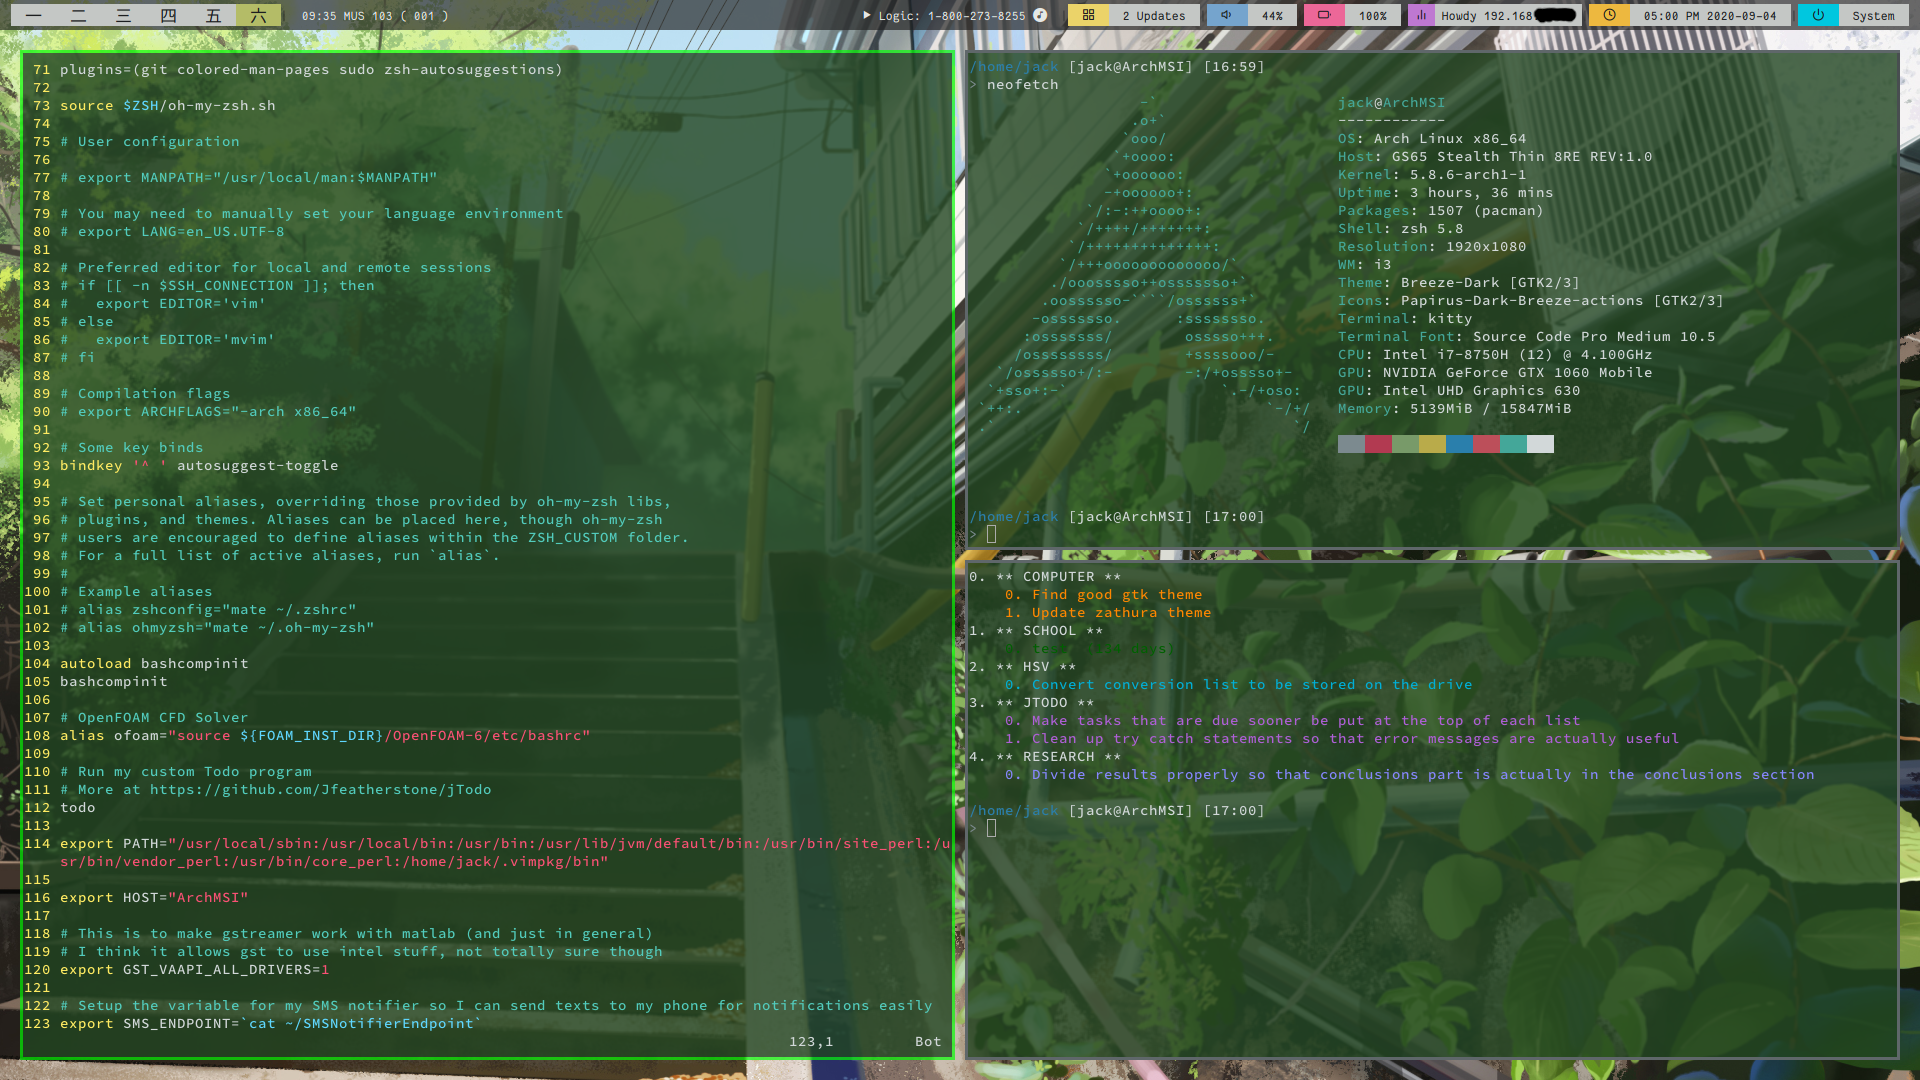
Task: Select active workspace six (六)
Action: click(x=258, y=15)
